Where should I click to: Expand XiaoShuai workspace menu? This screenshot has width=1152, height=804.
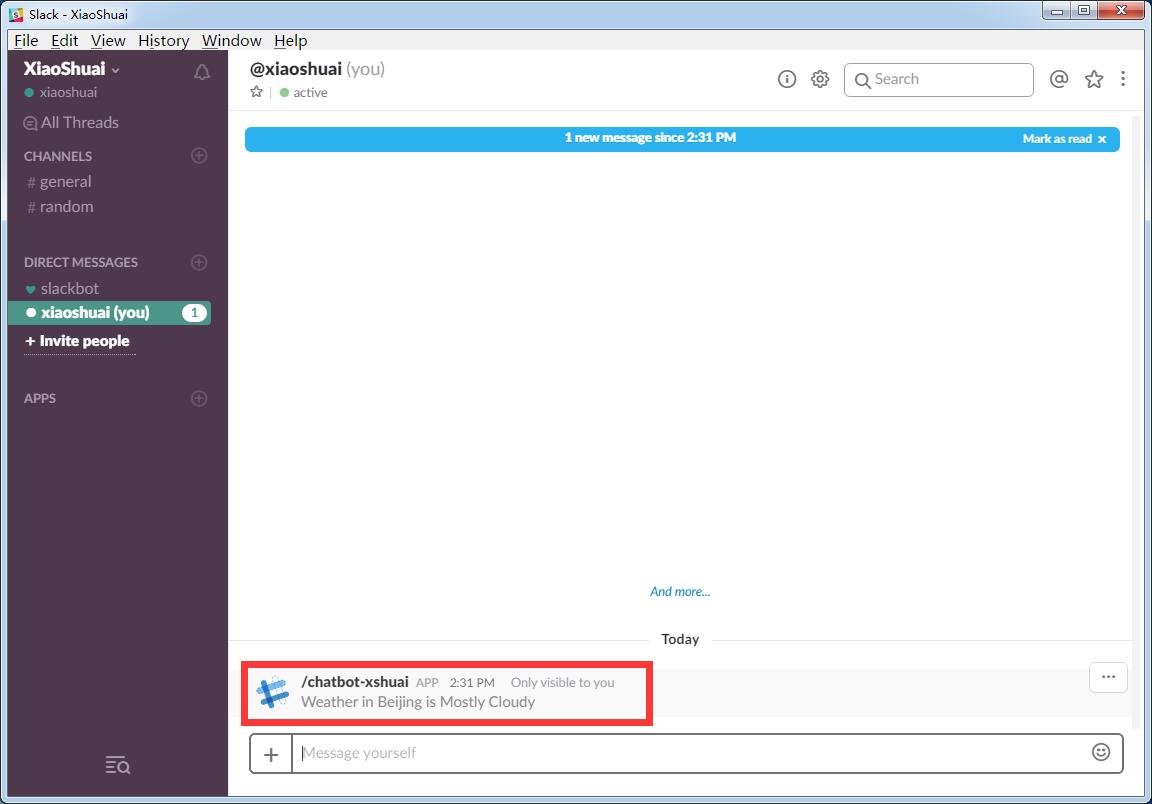[x=71, y=69]
